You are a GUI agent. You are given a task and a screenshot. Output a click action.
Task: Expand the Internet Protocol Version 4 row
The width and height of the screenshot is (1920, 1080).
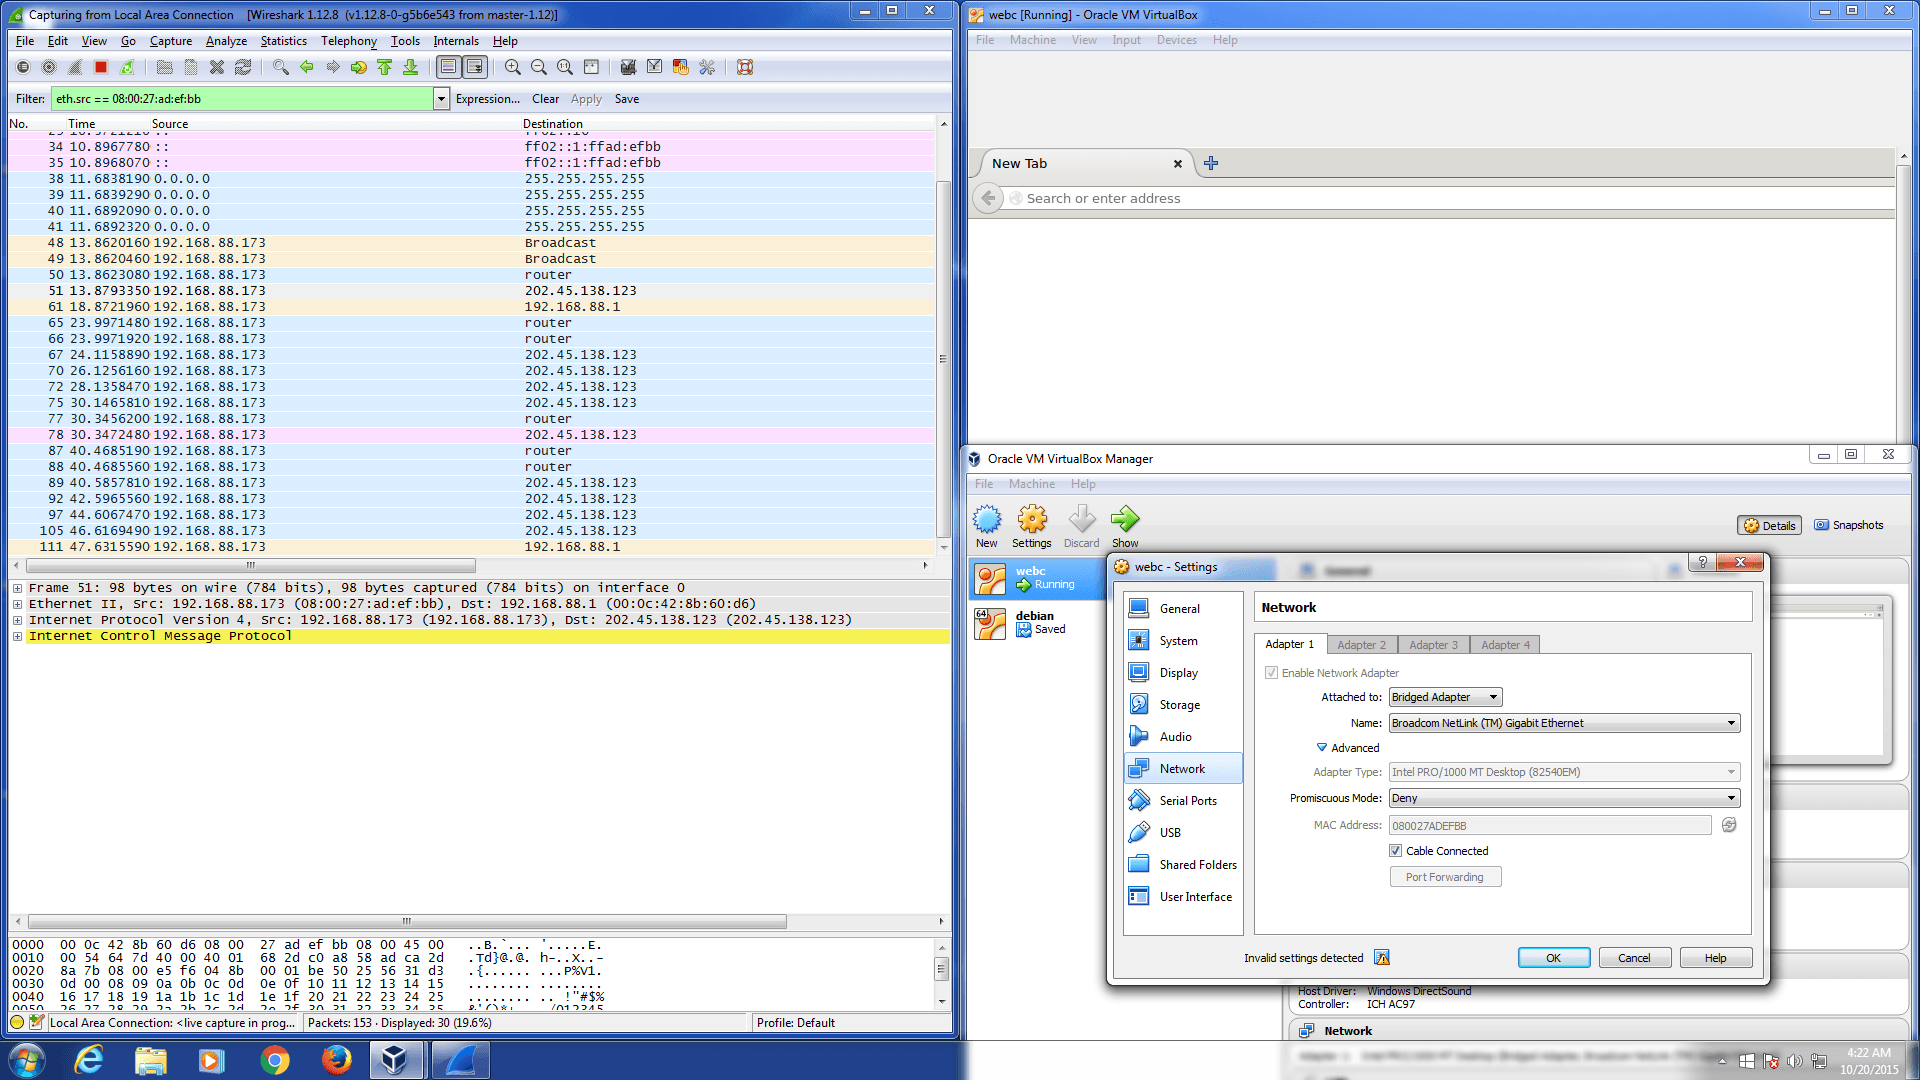click(17, 620)
